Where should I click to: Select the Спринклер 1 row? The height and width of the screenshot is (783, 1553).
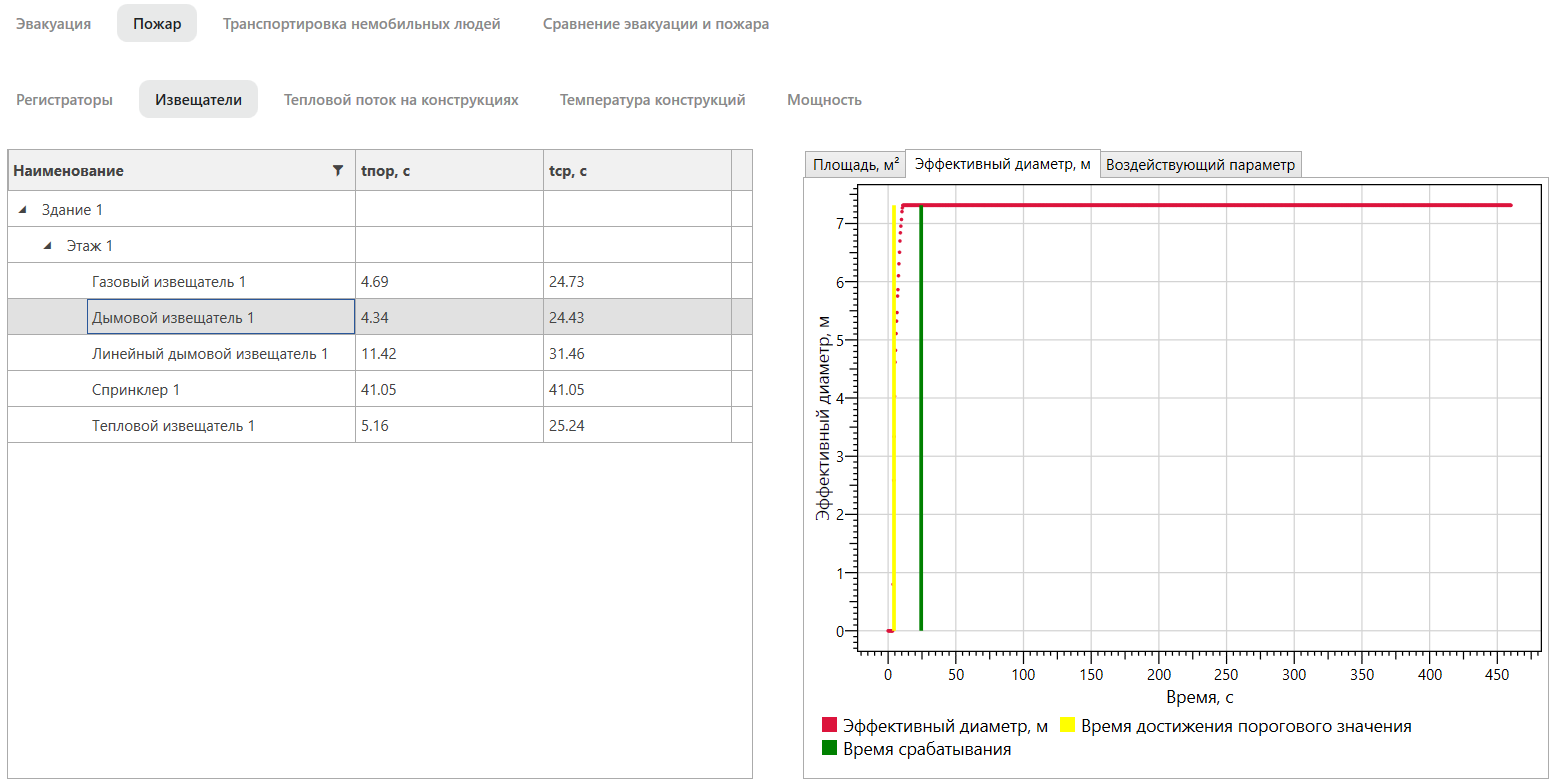pos(380,390)
